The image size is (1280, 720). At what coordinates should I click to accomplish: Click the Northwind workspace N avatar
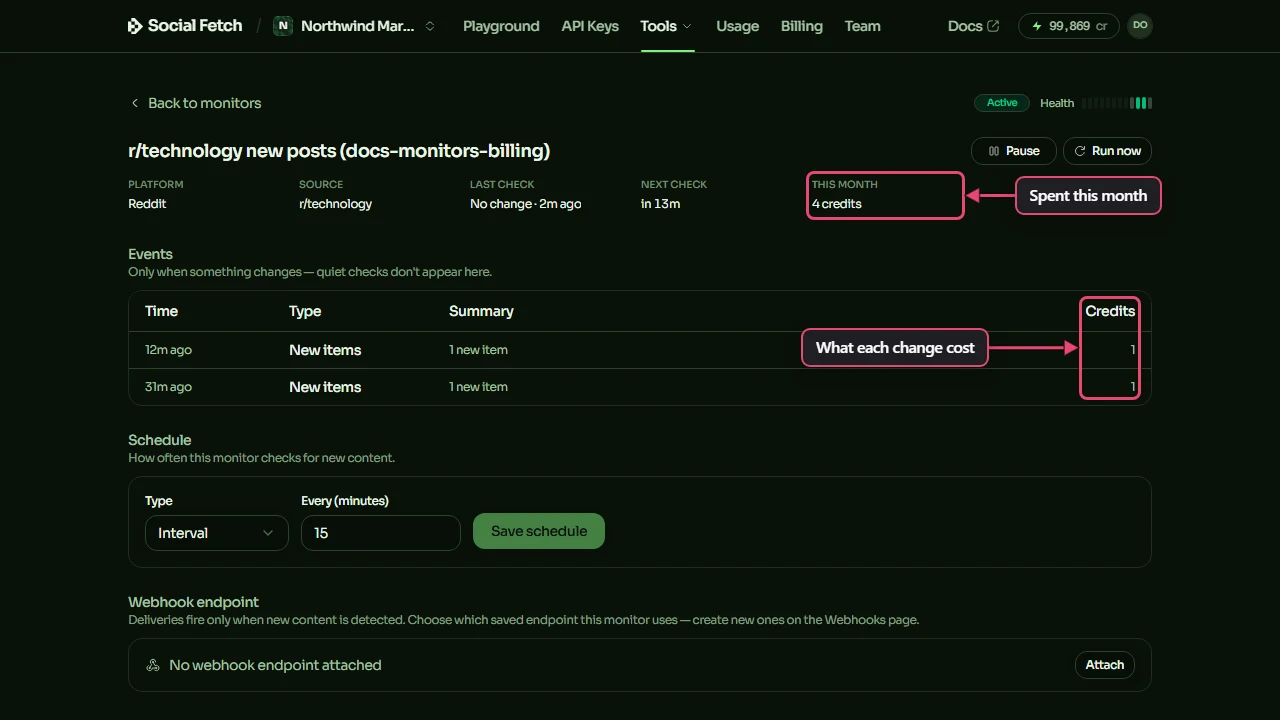coord(283,26)
